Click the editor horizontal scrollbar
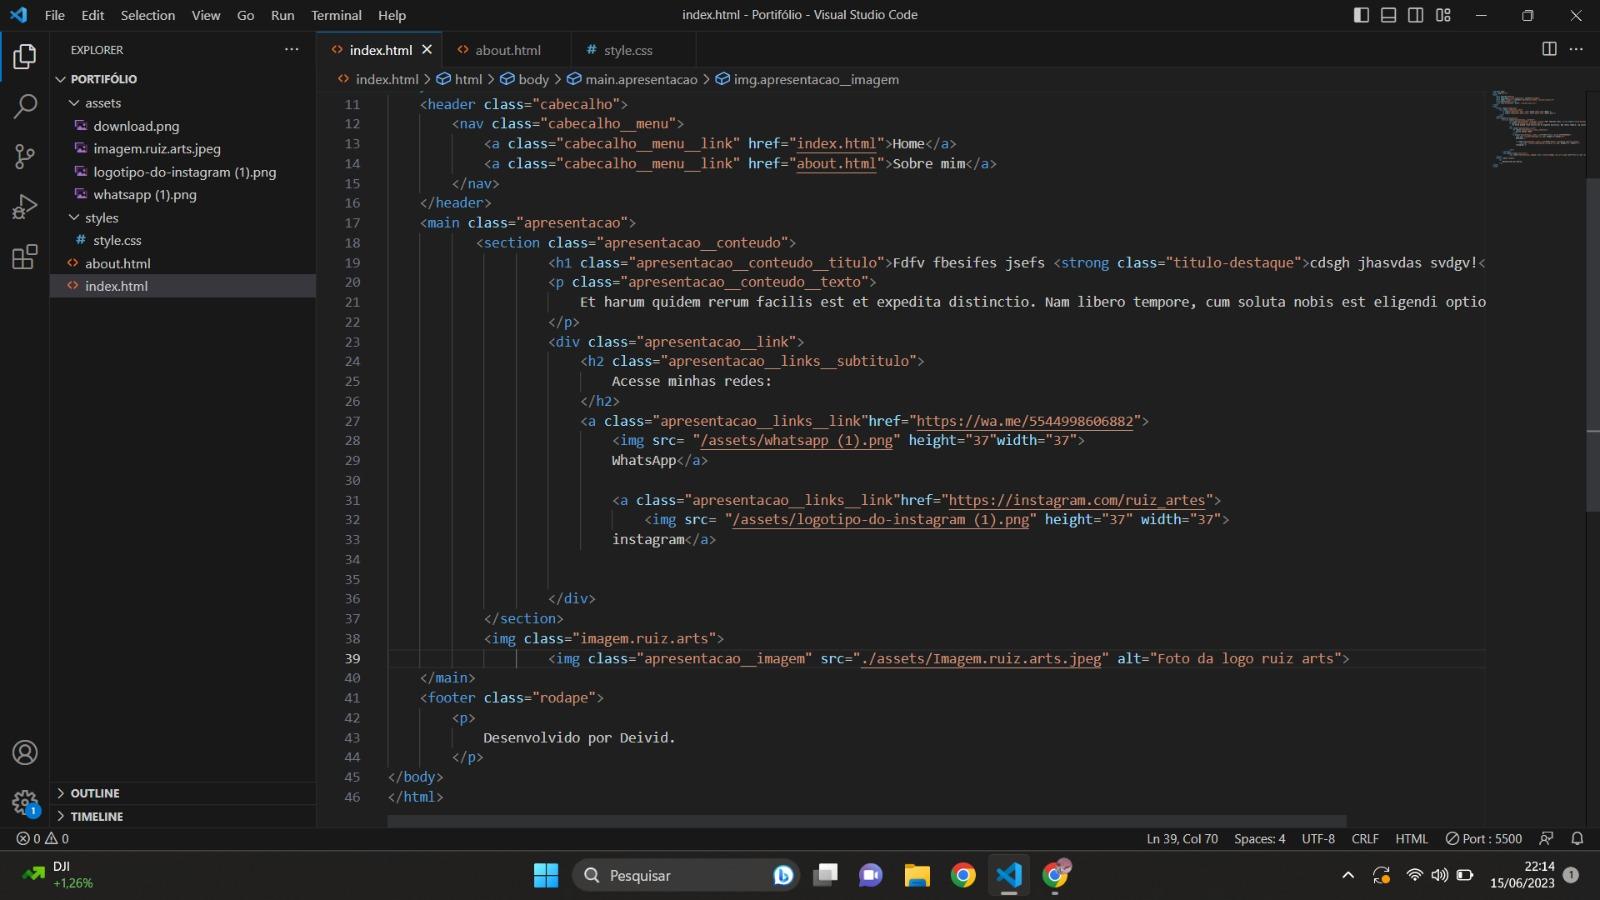The width and height of the screenshot is (1600, 900). (x=866, y=821)
